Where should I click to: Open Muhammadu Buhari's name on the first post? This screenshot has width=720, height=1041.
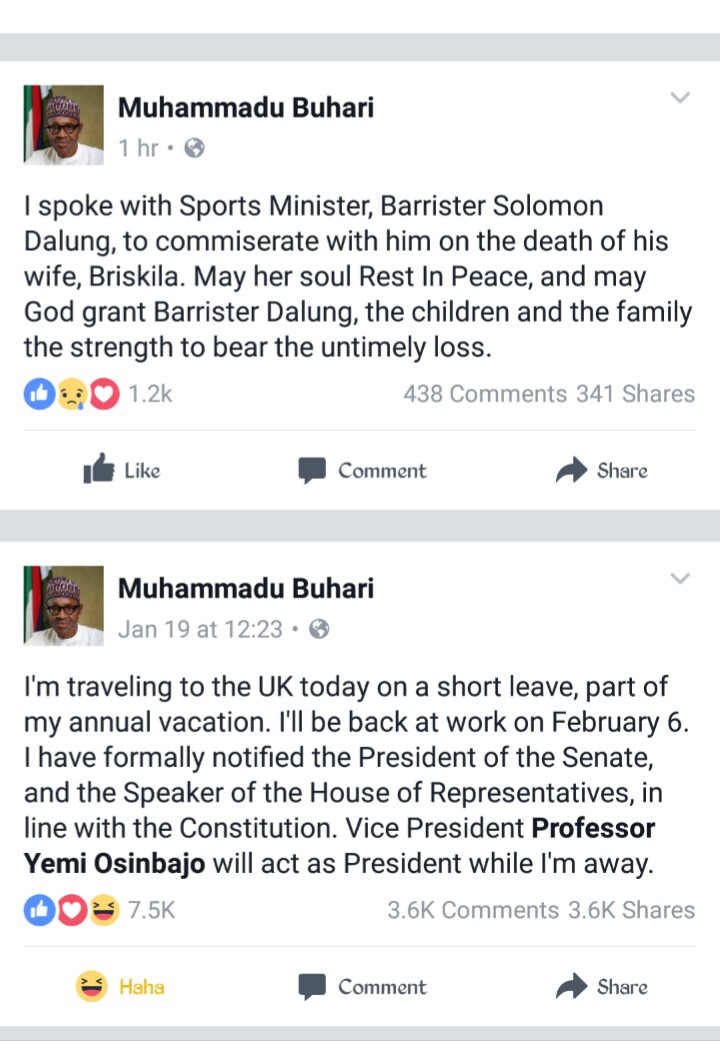[x=245, y=107]
